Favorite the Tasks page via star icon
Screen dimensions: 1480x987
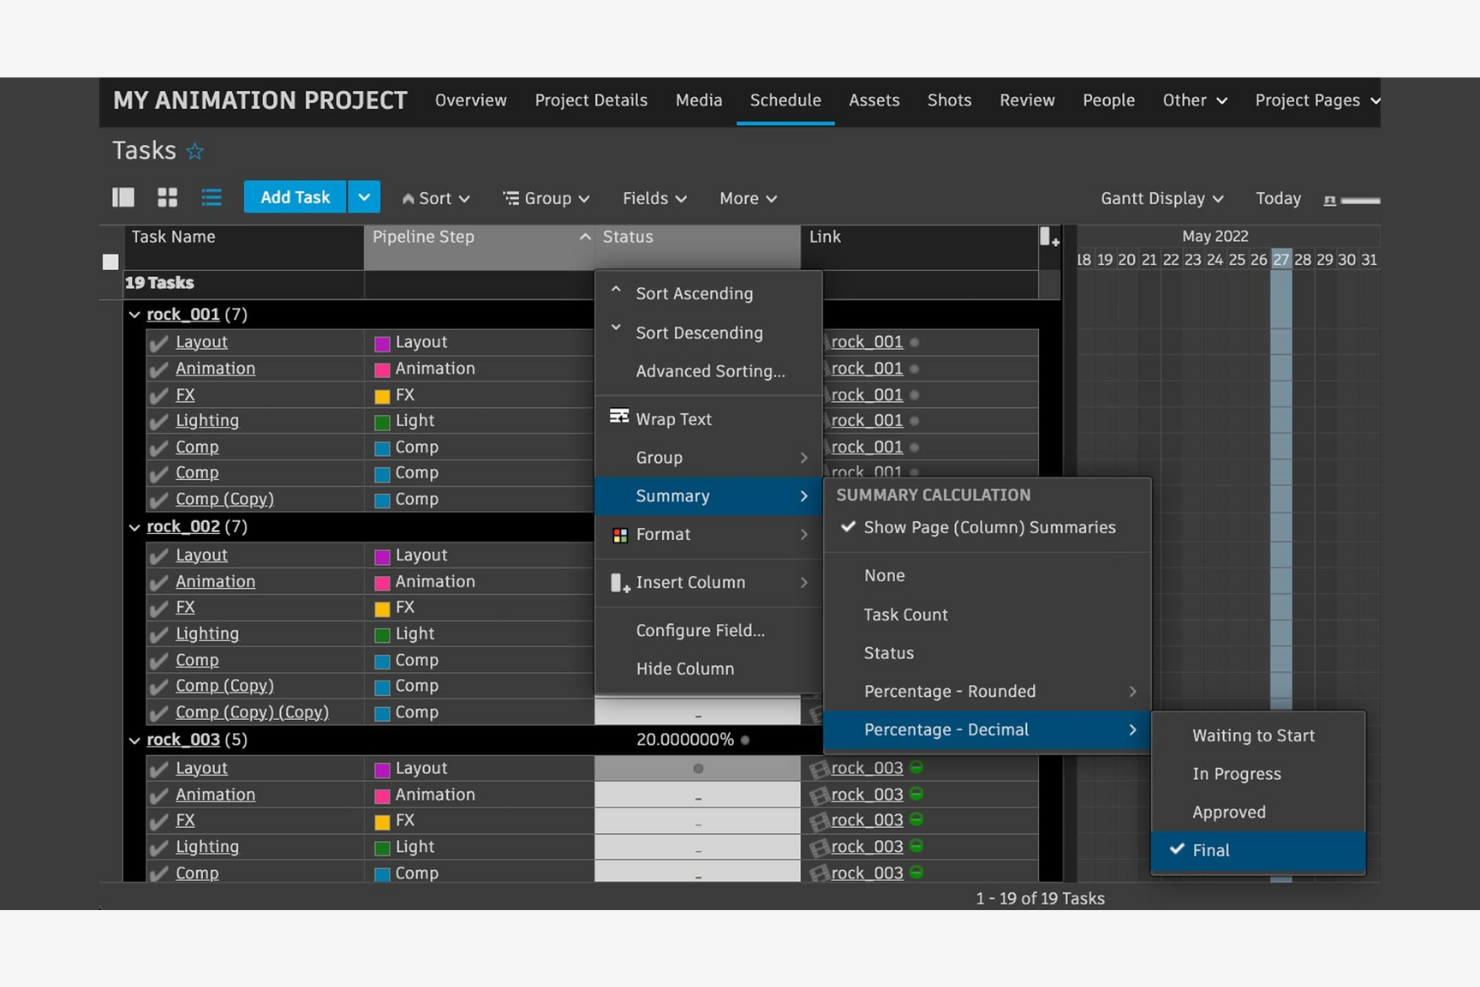195,150
